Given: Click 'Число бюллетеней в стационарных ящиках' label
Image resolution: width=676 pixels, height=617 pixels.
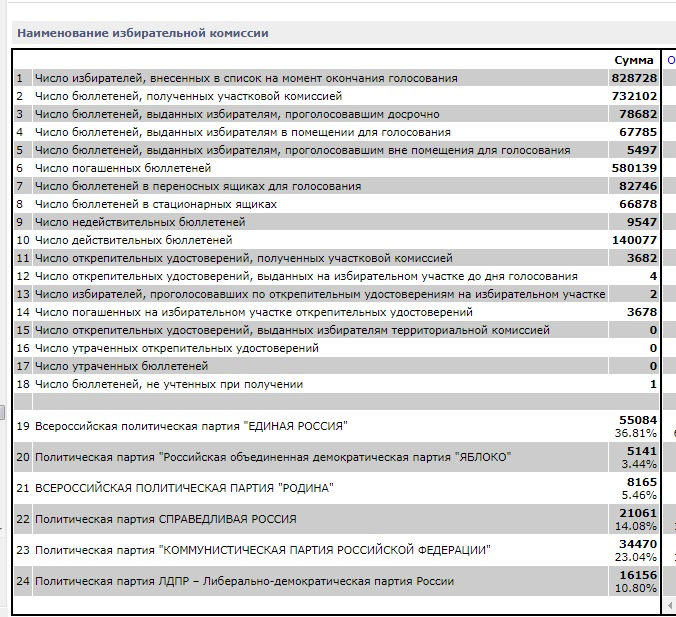Looking at the screenshot, I should pos(156,204).
